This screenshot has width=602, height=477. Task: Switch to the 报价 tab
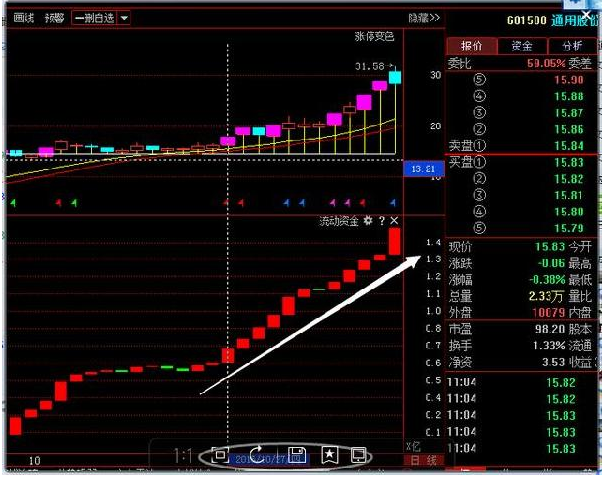(x=471, y=46)
